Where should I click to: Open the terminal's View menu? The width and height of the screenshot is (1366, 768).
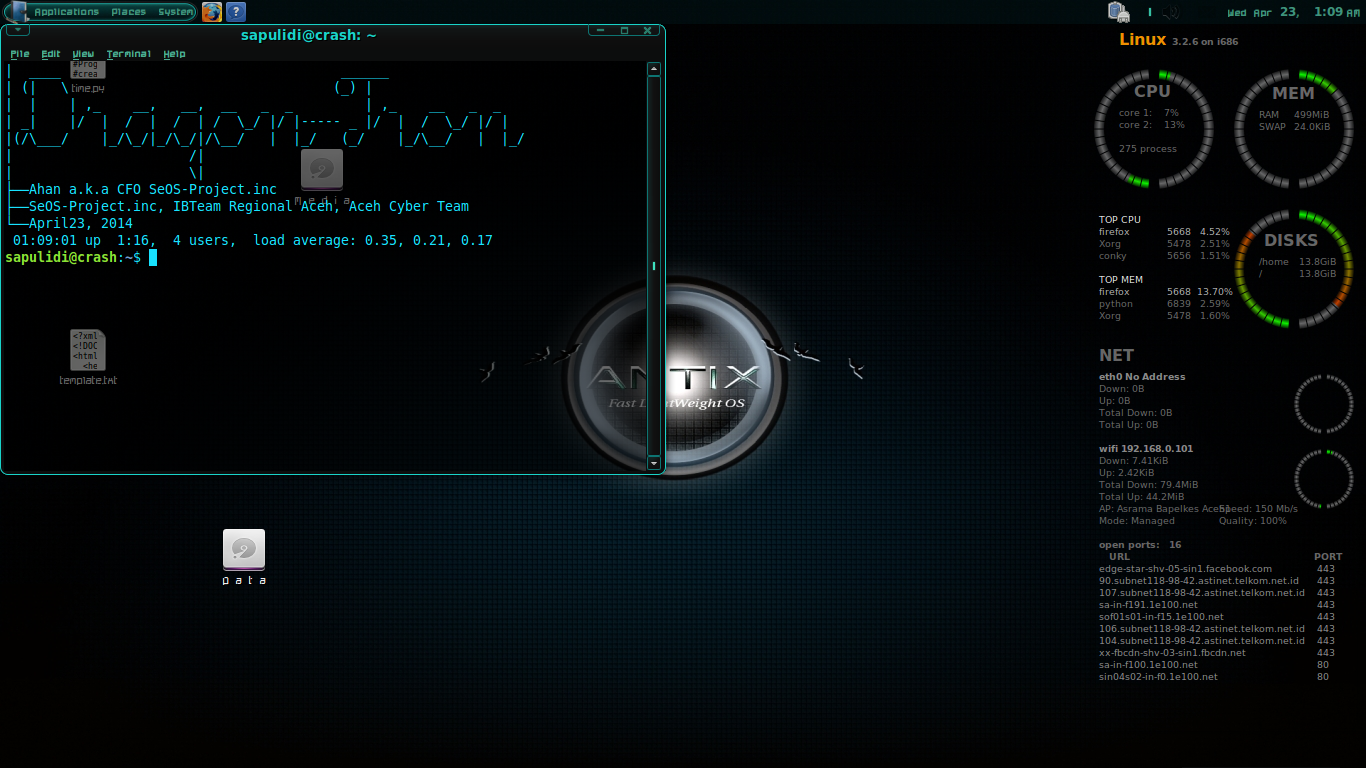coord(83,54)
